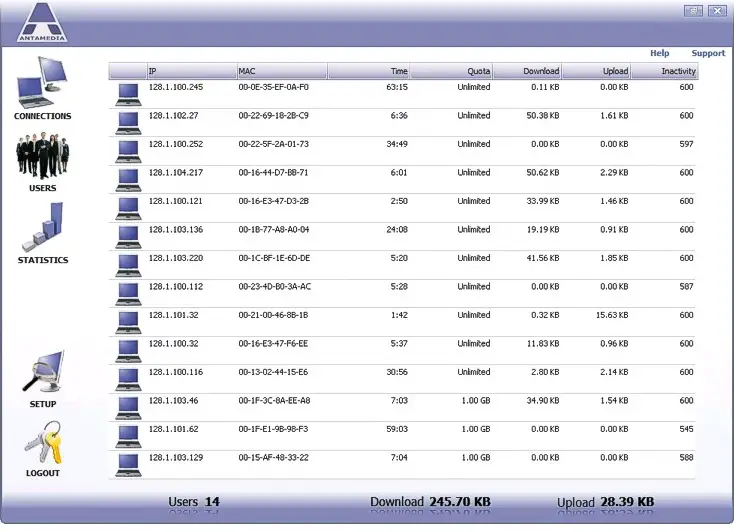Screen dimensions: 734x532
Task: Click the 545 inactivity value
Action: click(x=686, y=429)
